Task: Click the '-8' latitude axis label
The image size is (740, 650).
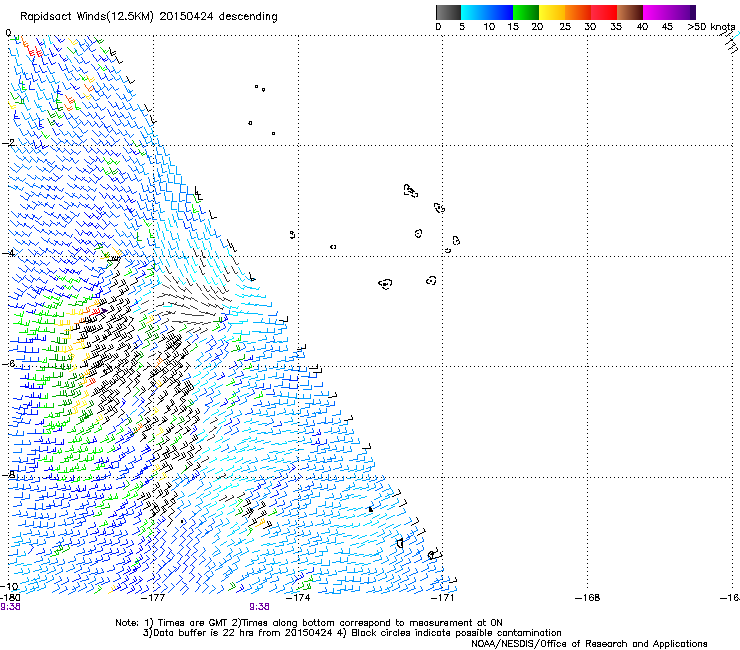Action: tap(8, 474)
